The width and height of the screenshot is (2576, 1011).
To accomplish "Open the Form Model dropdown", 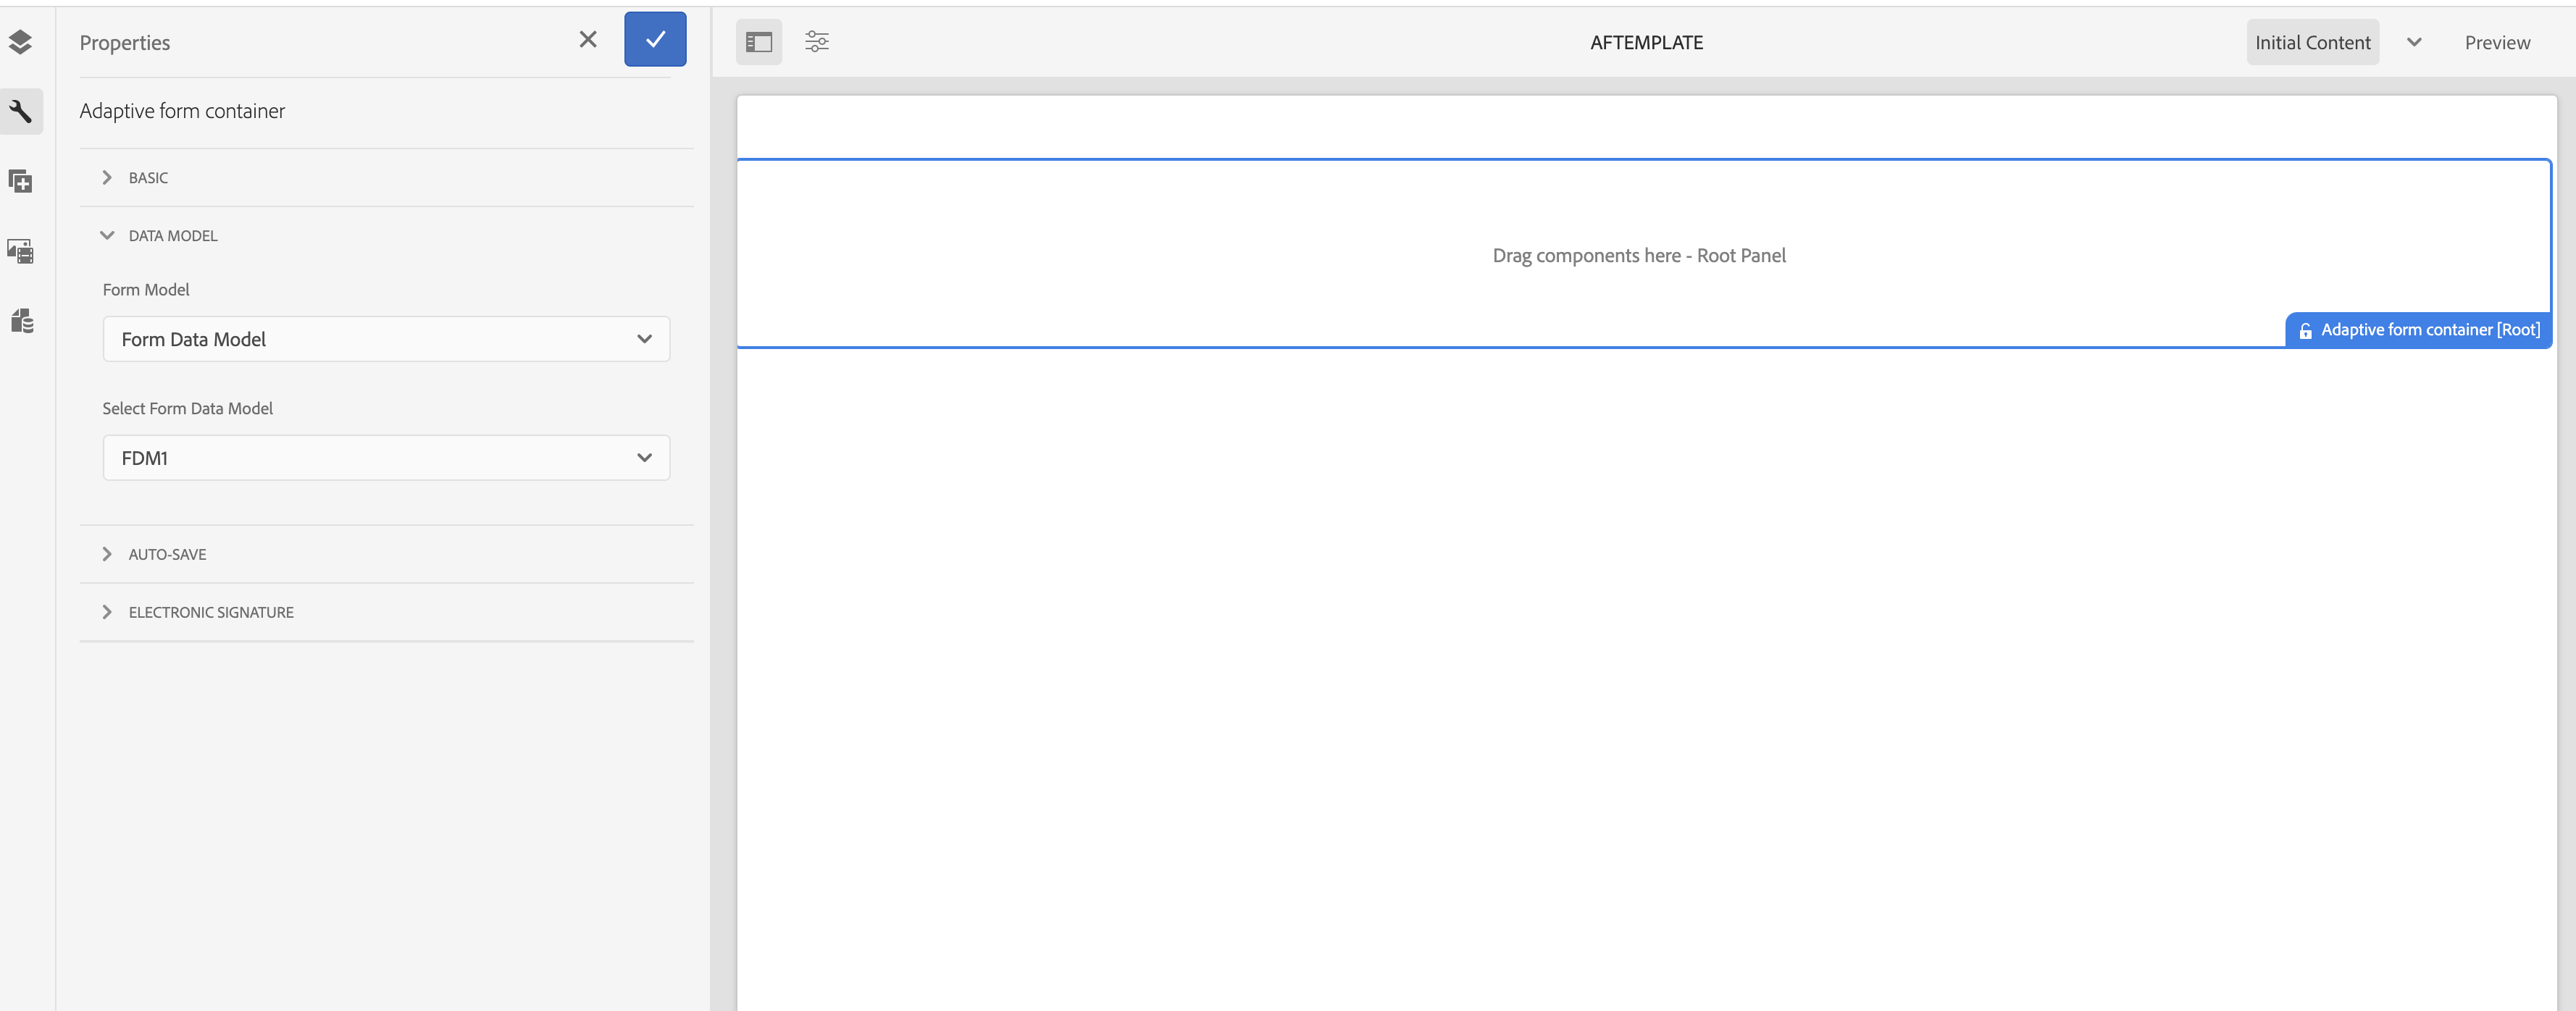I will click(386, 339).
